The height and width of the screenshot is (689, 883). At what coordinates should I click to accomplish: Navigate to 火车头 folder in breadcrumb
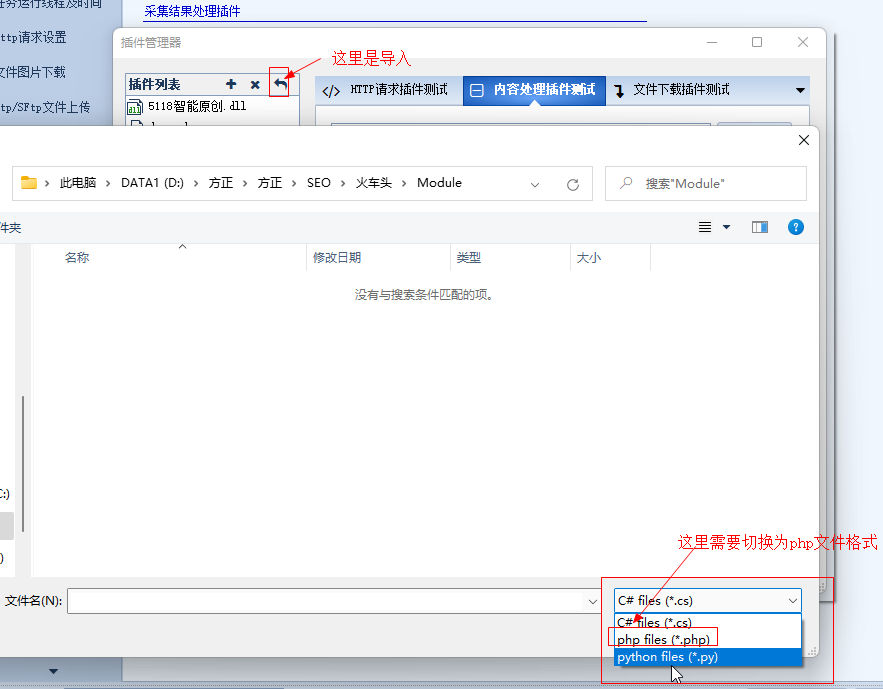[x=373, y=183]
